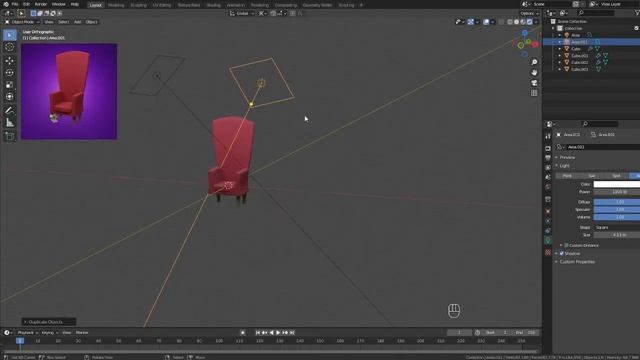The width and height of the screenshot is (640, 360).
Task: Select the Sun light type button
Action: pos(592,176)
